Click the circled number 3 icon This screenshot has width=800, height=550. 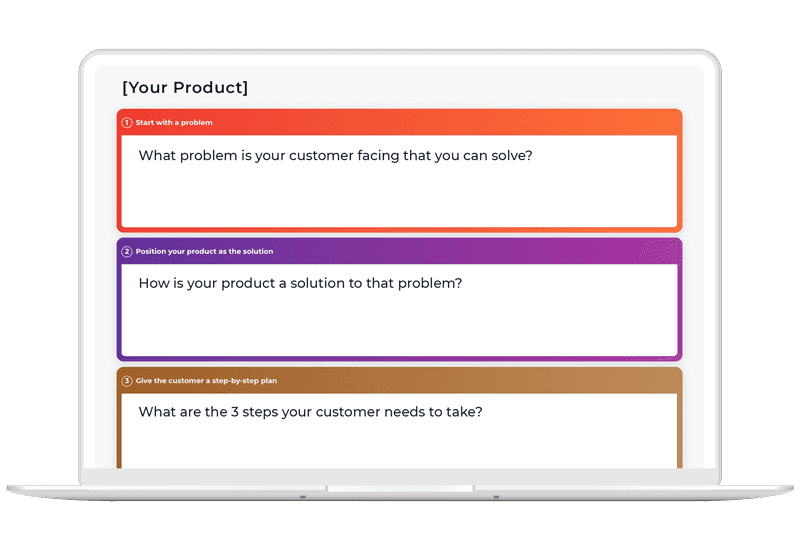pyautogui.click(x=127, y=381)
